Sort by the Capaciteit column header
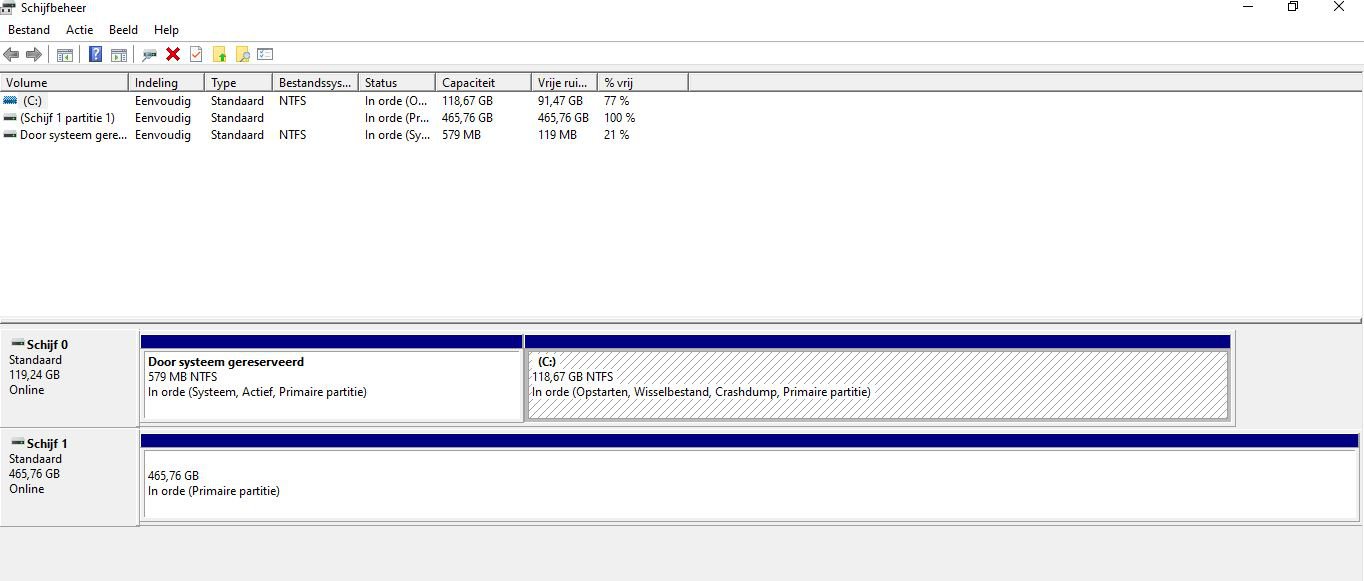 tap(483, 83)
